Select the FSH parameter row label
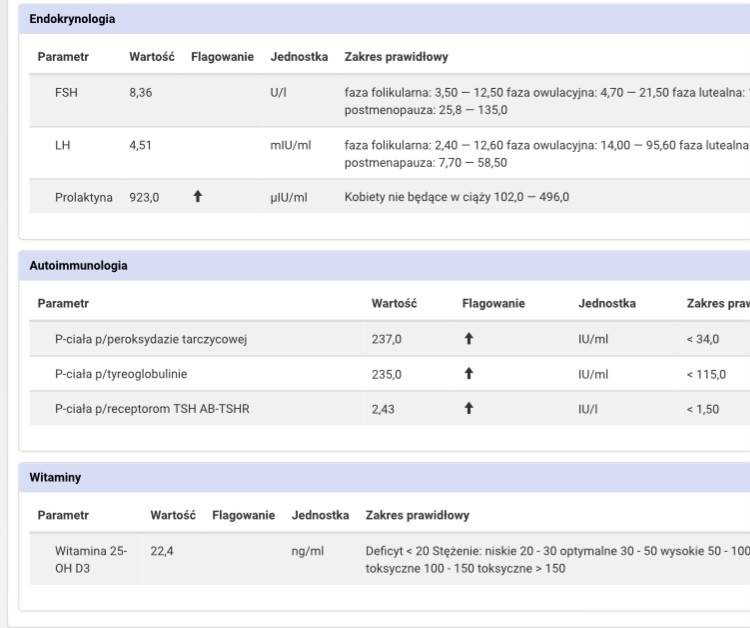This screenshot has height=628, width=750. [66, 93]
